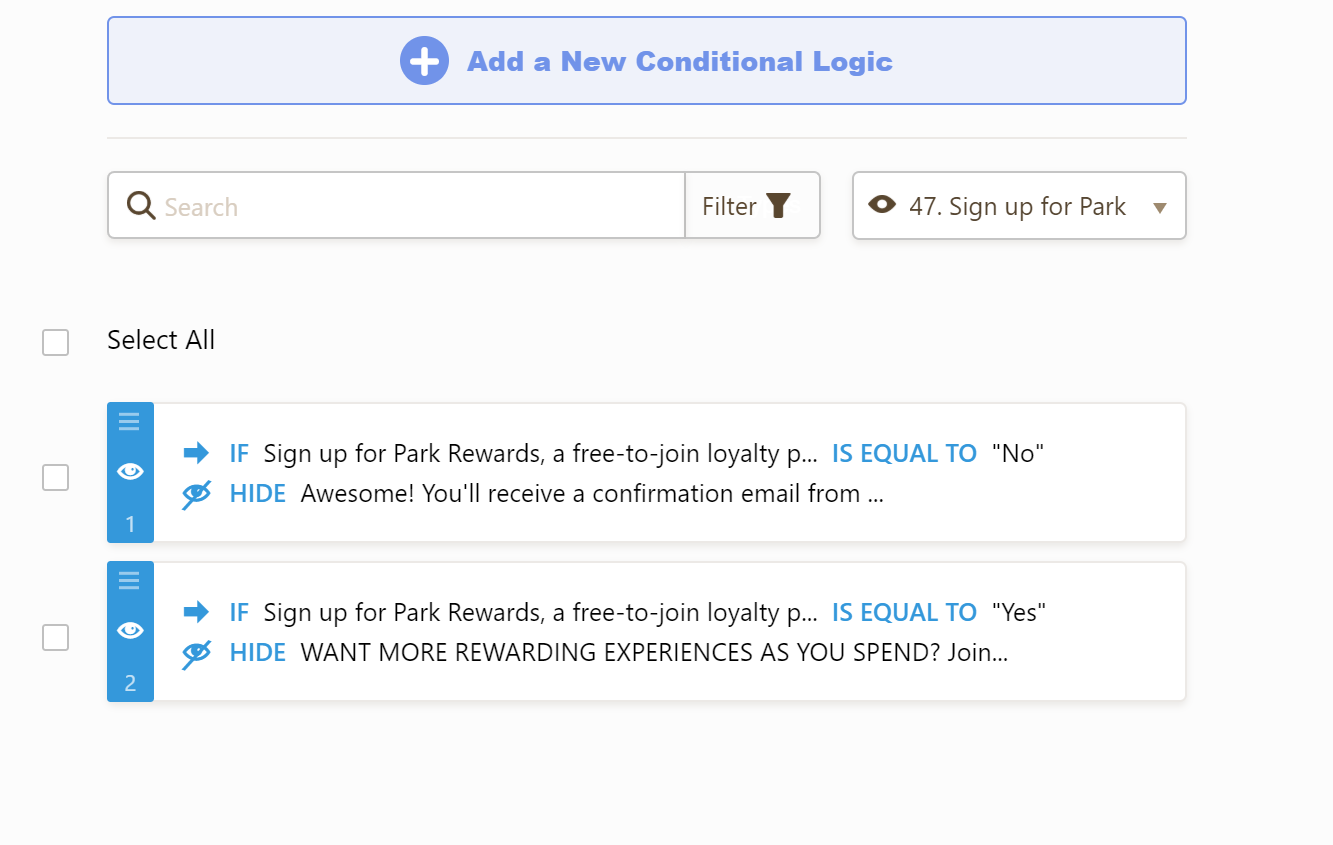Click drag handle icon on condition 2
This screenshot has width=1333, height=845.
pos(129,581)
